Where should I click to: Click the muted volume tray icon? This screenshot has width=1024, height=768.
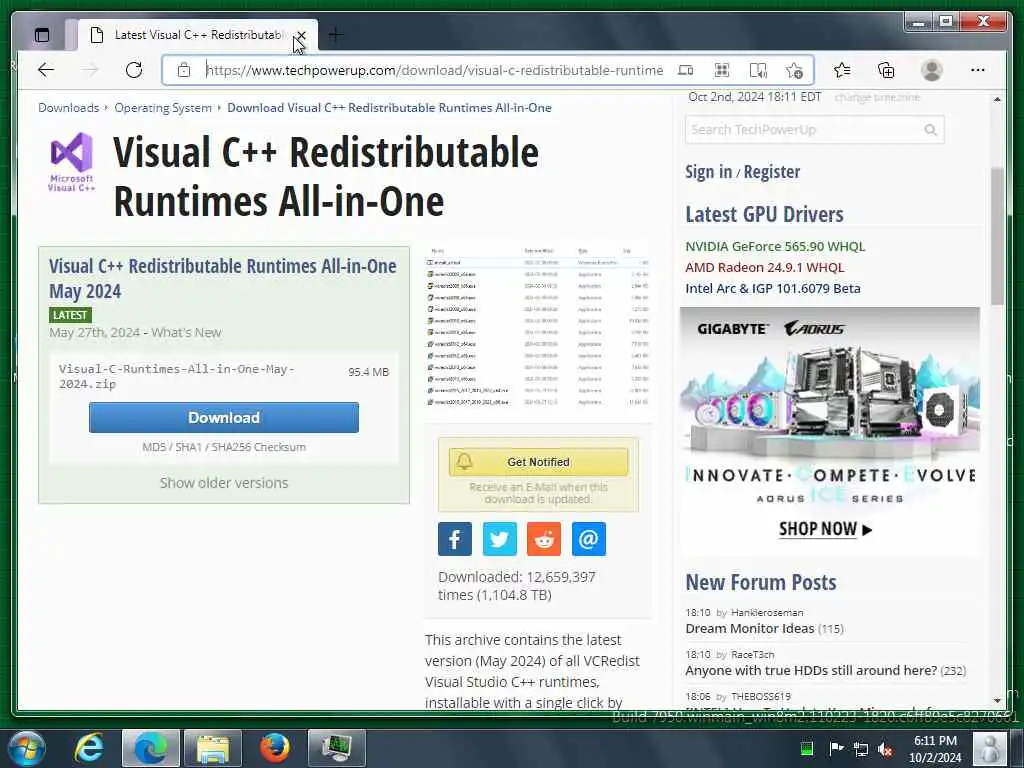[x=886, y=748]
